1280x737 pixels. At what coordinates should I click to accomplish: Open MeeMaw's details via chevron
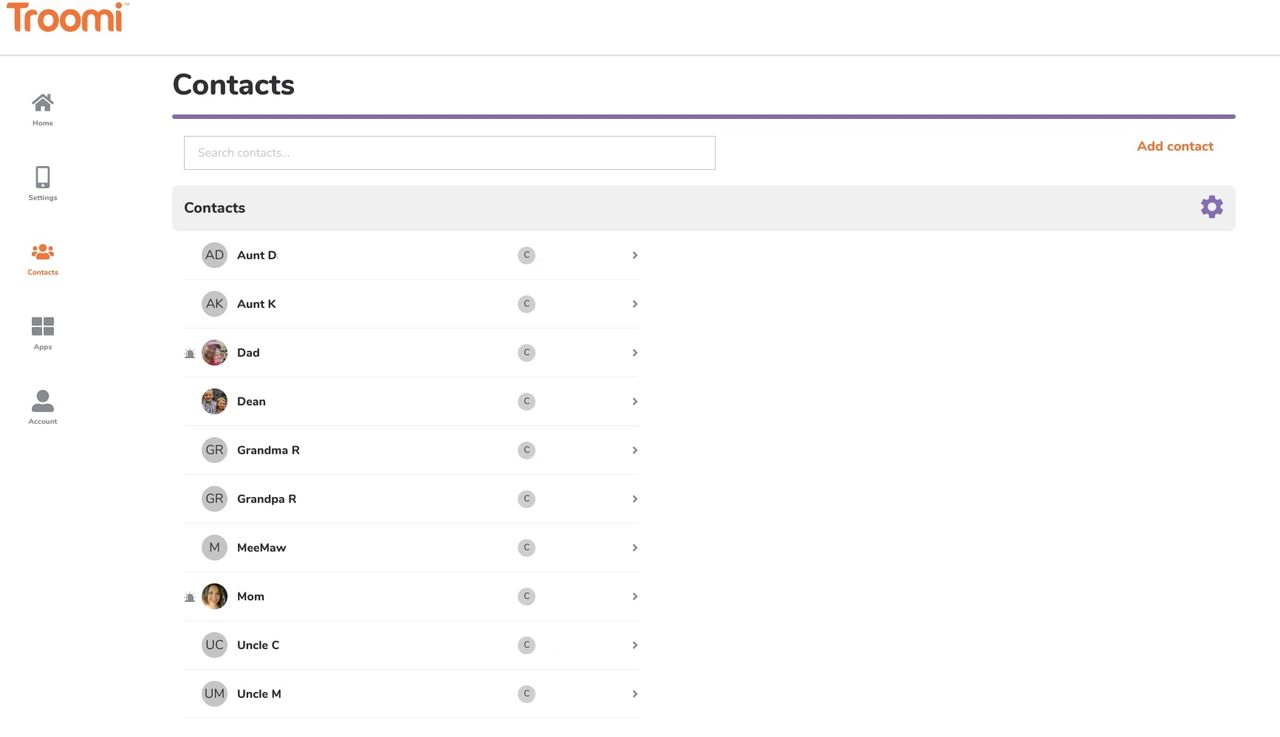coord(635,548)
